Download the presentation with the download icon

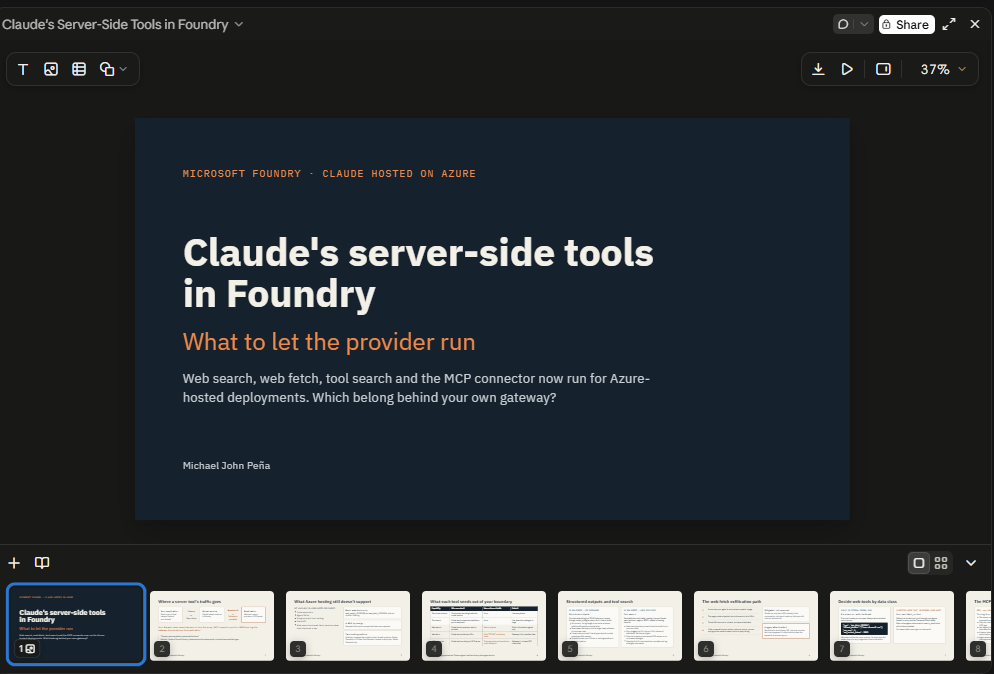[x=818, y=69]
